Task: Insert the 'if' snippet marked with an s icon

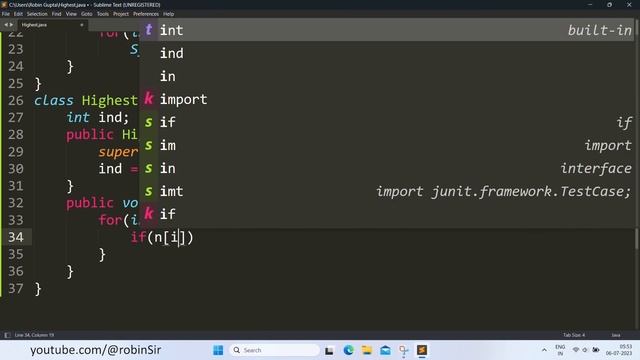Action: pyautogui.click(x=388, y=122)
